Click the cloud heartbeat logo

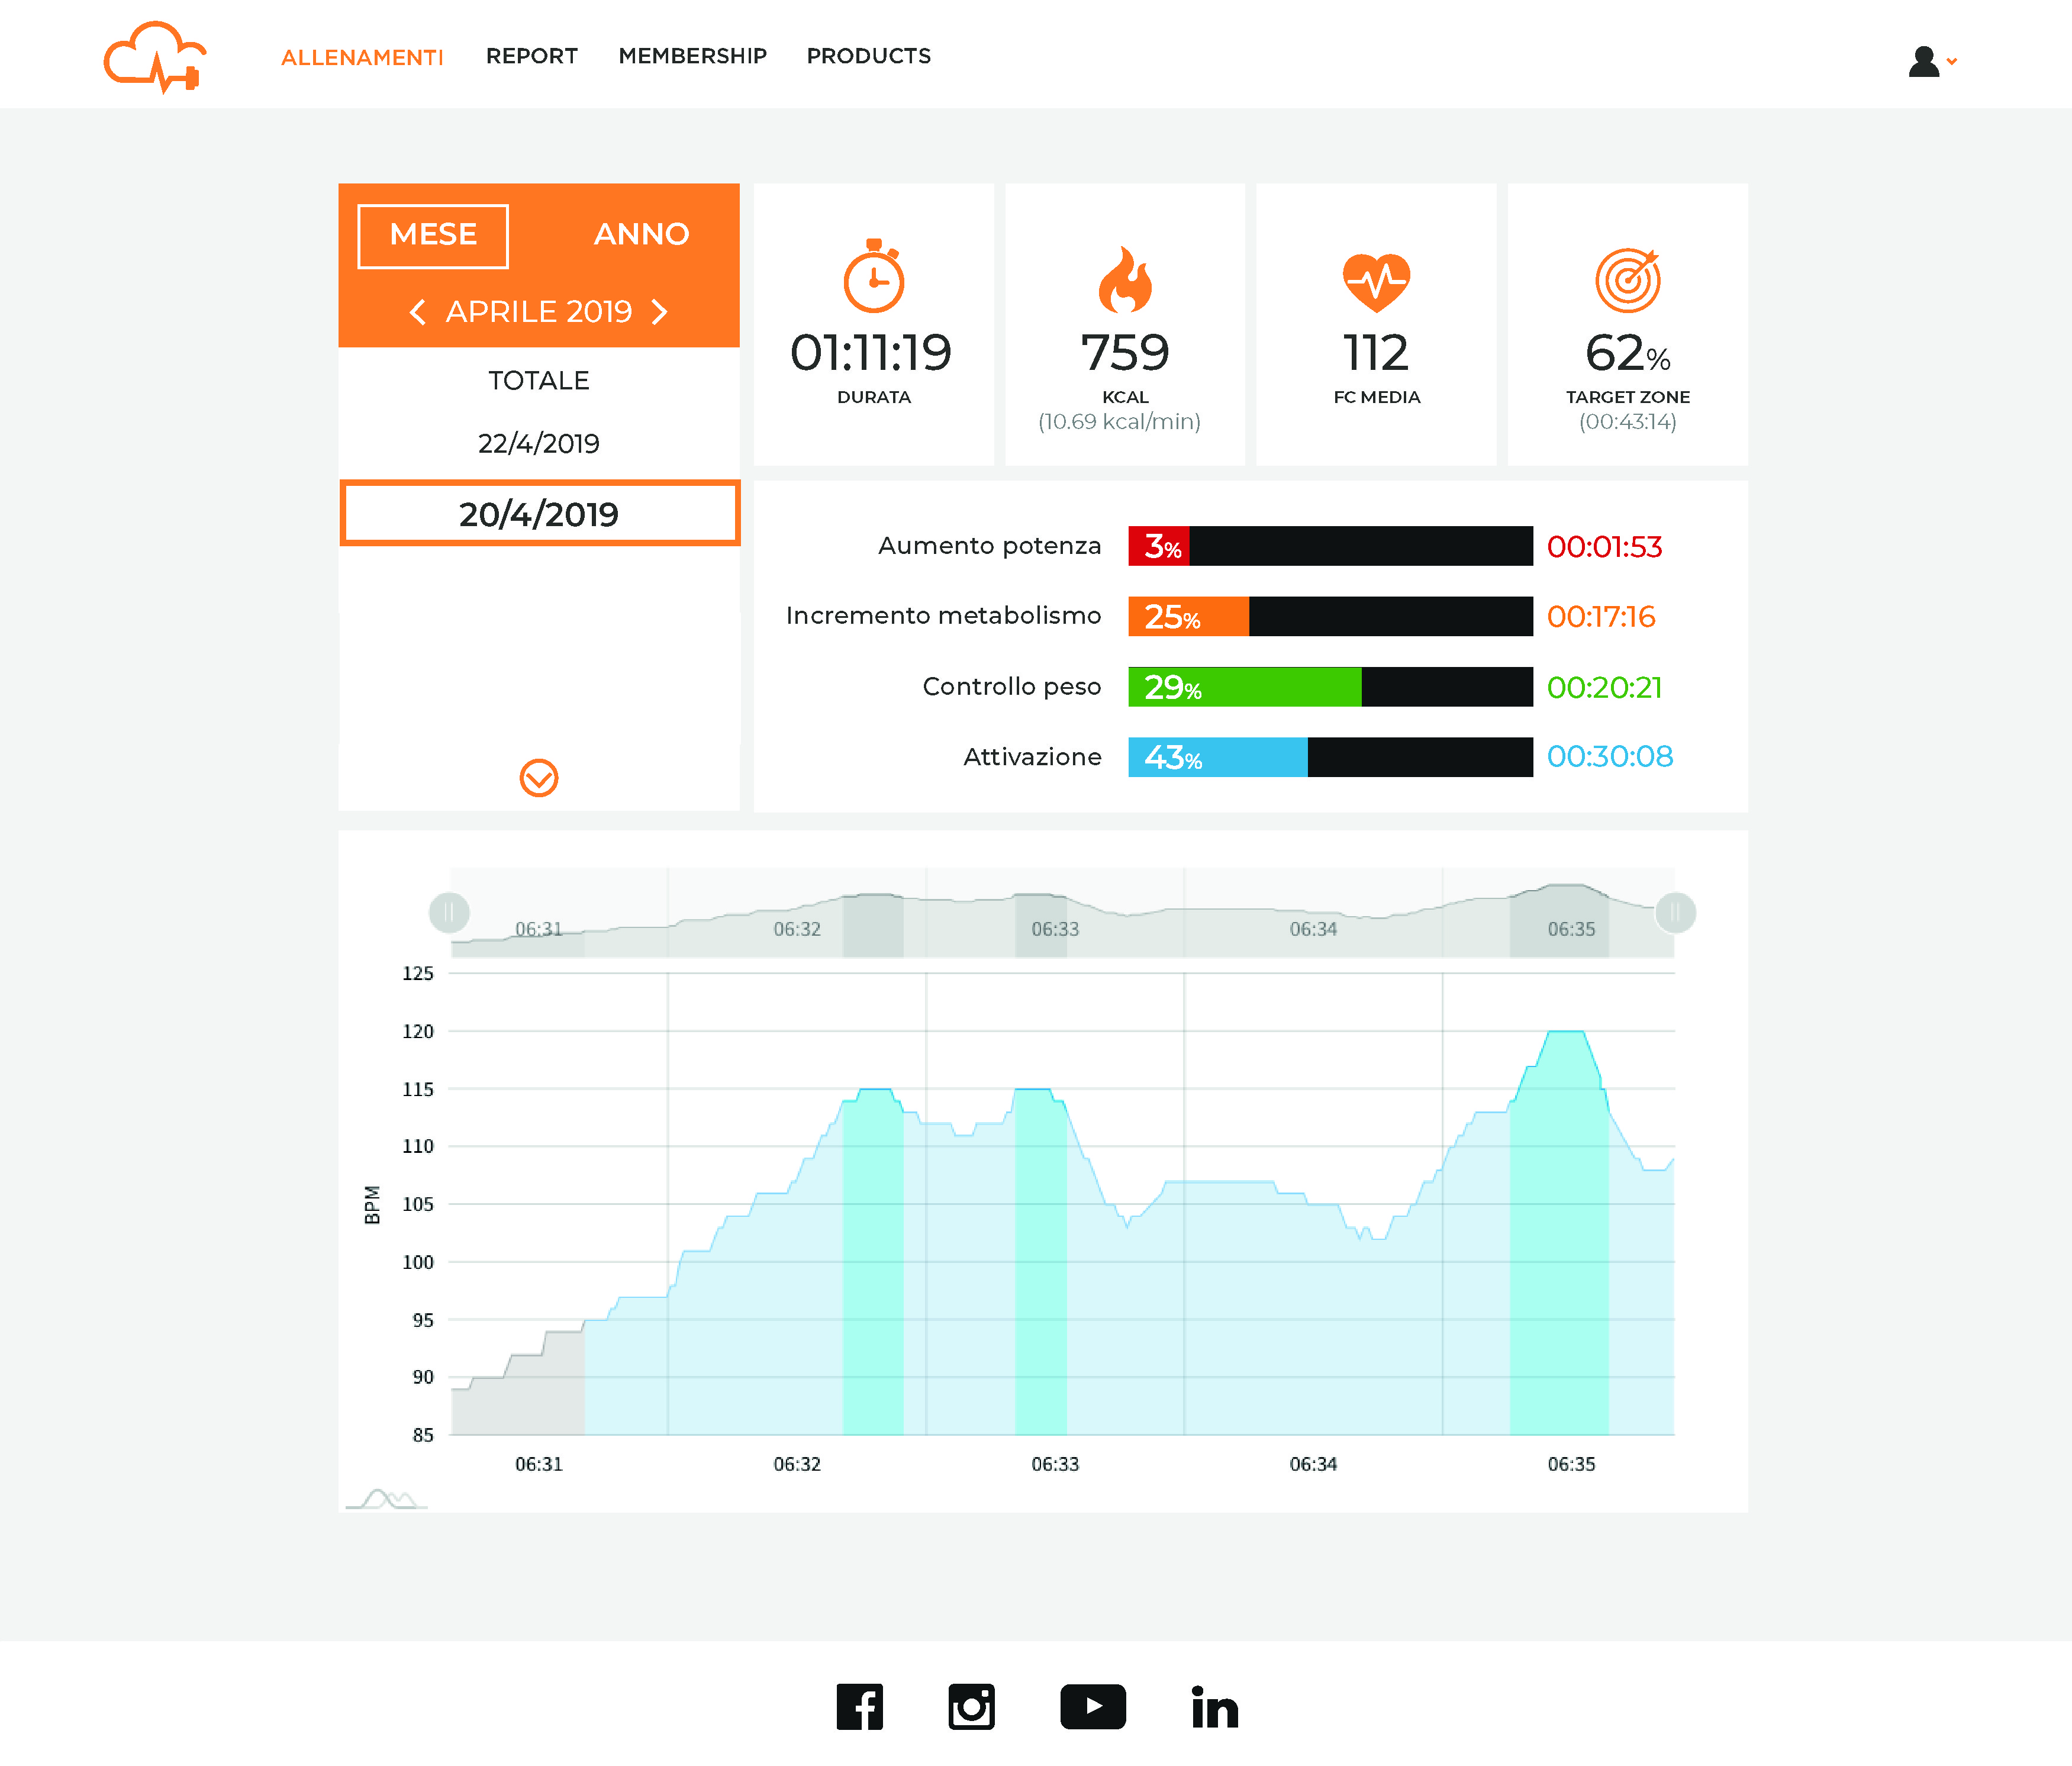[155, 57]
